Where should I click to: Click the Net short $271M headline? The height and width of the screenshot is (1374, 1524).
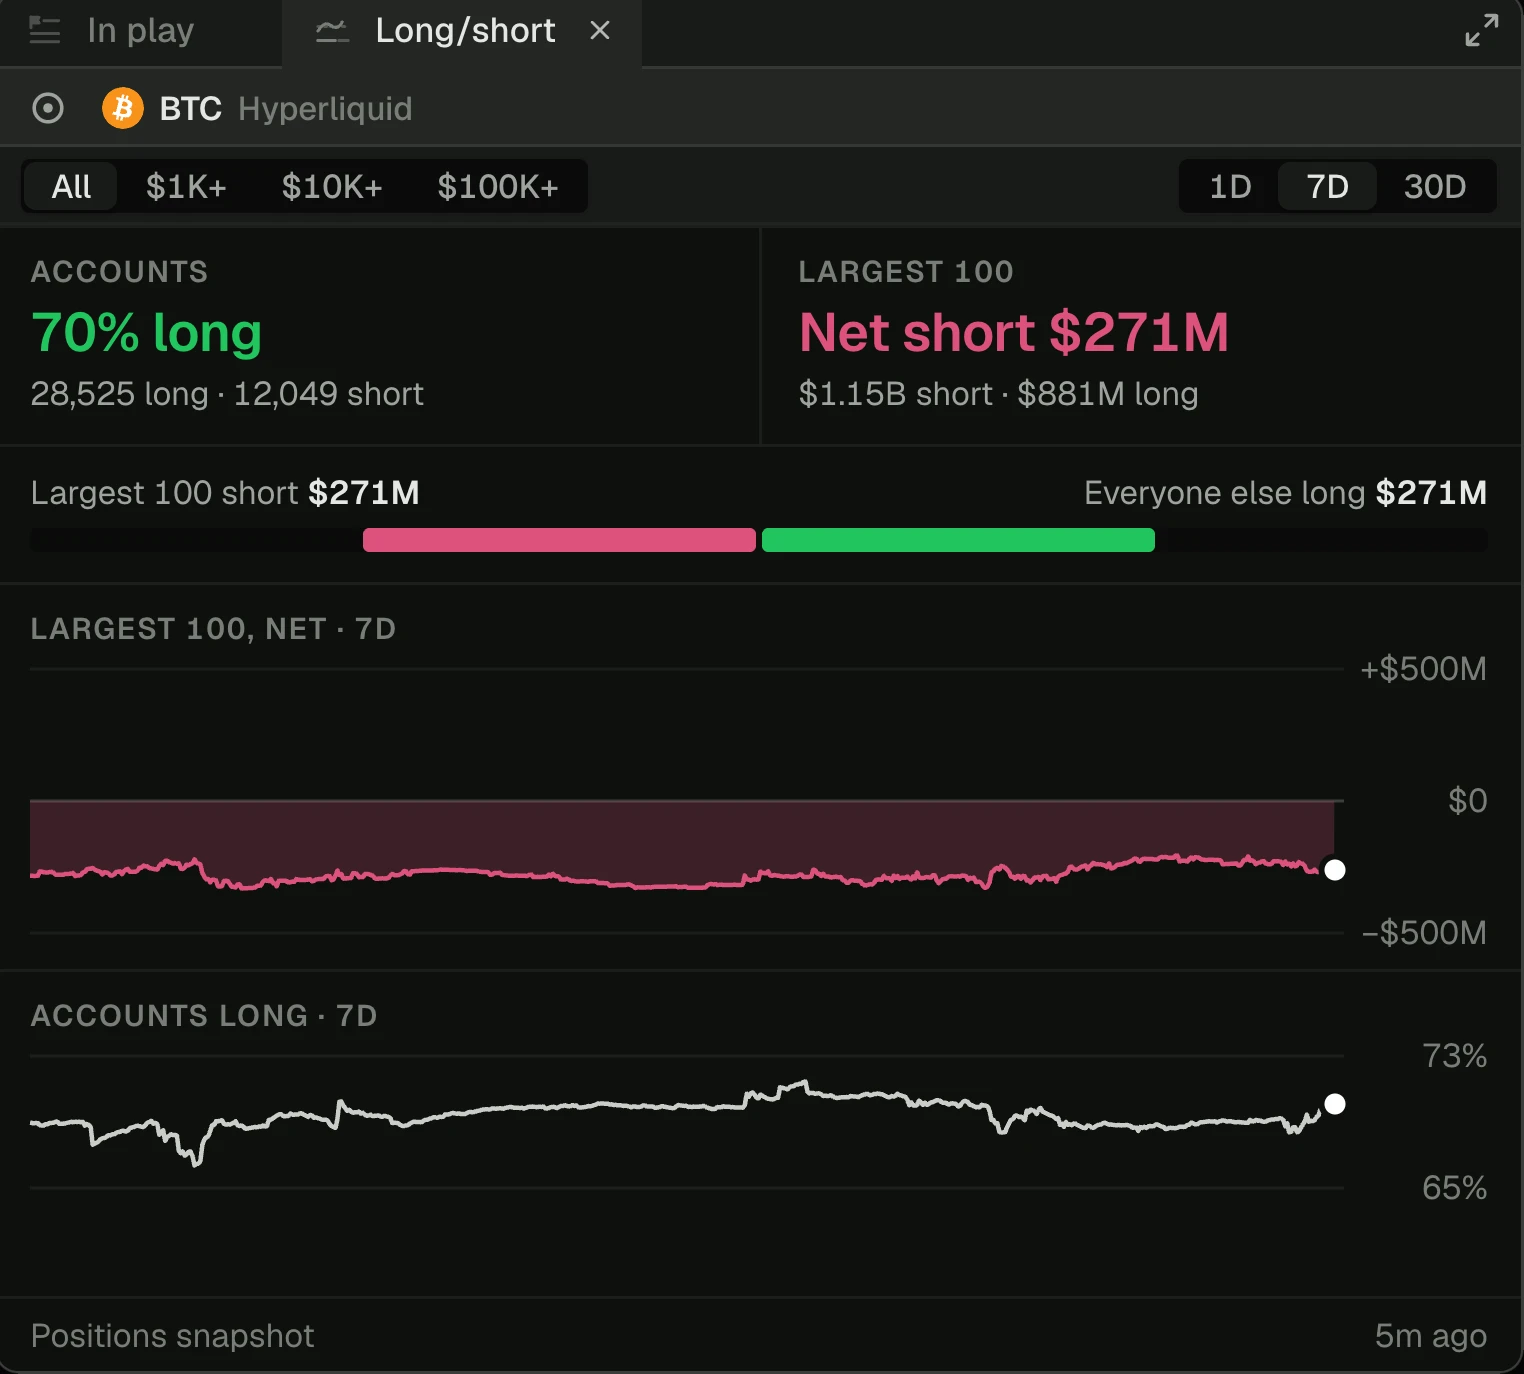[x=1014, y=333]
